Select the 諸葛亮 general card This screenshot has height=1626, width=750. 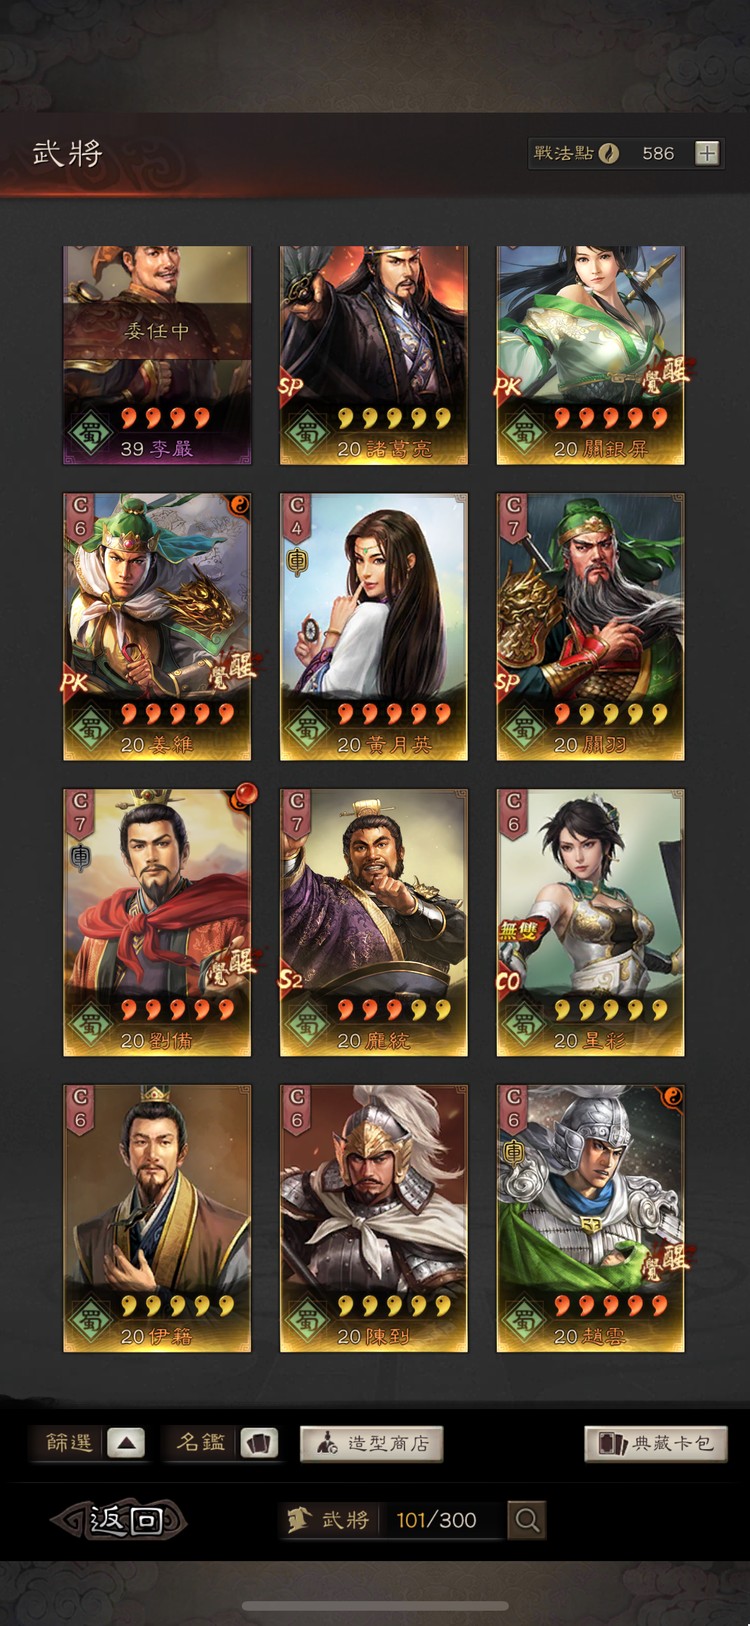374,355
